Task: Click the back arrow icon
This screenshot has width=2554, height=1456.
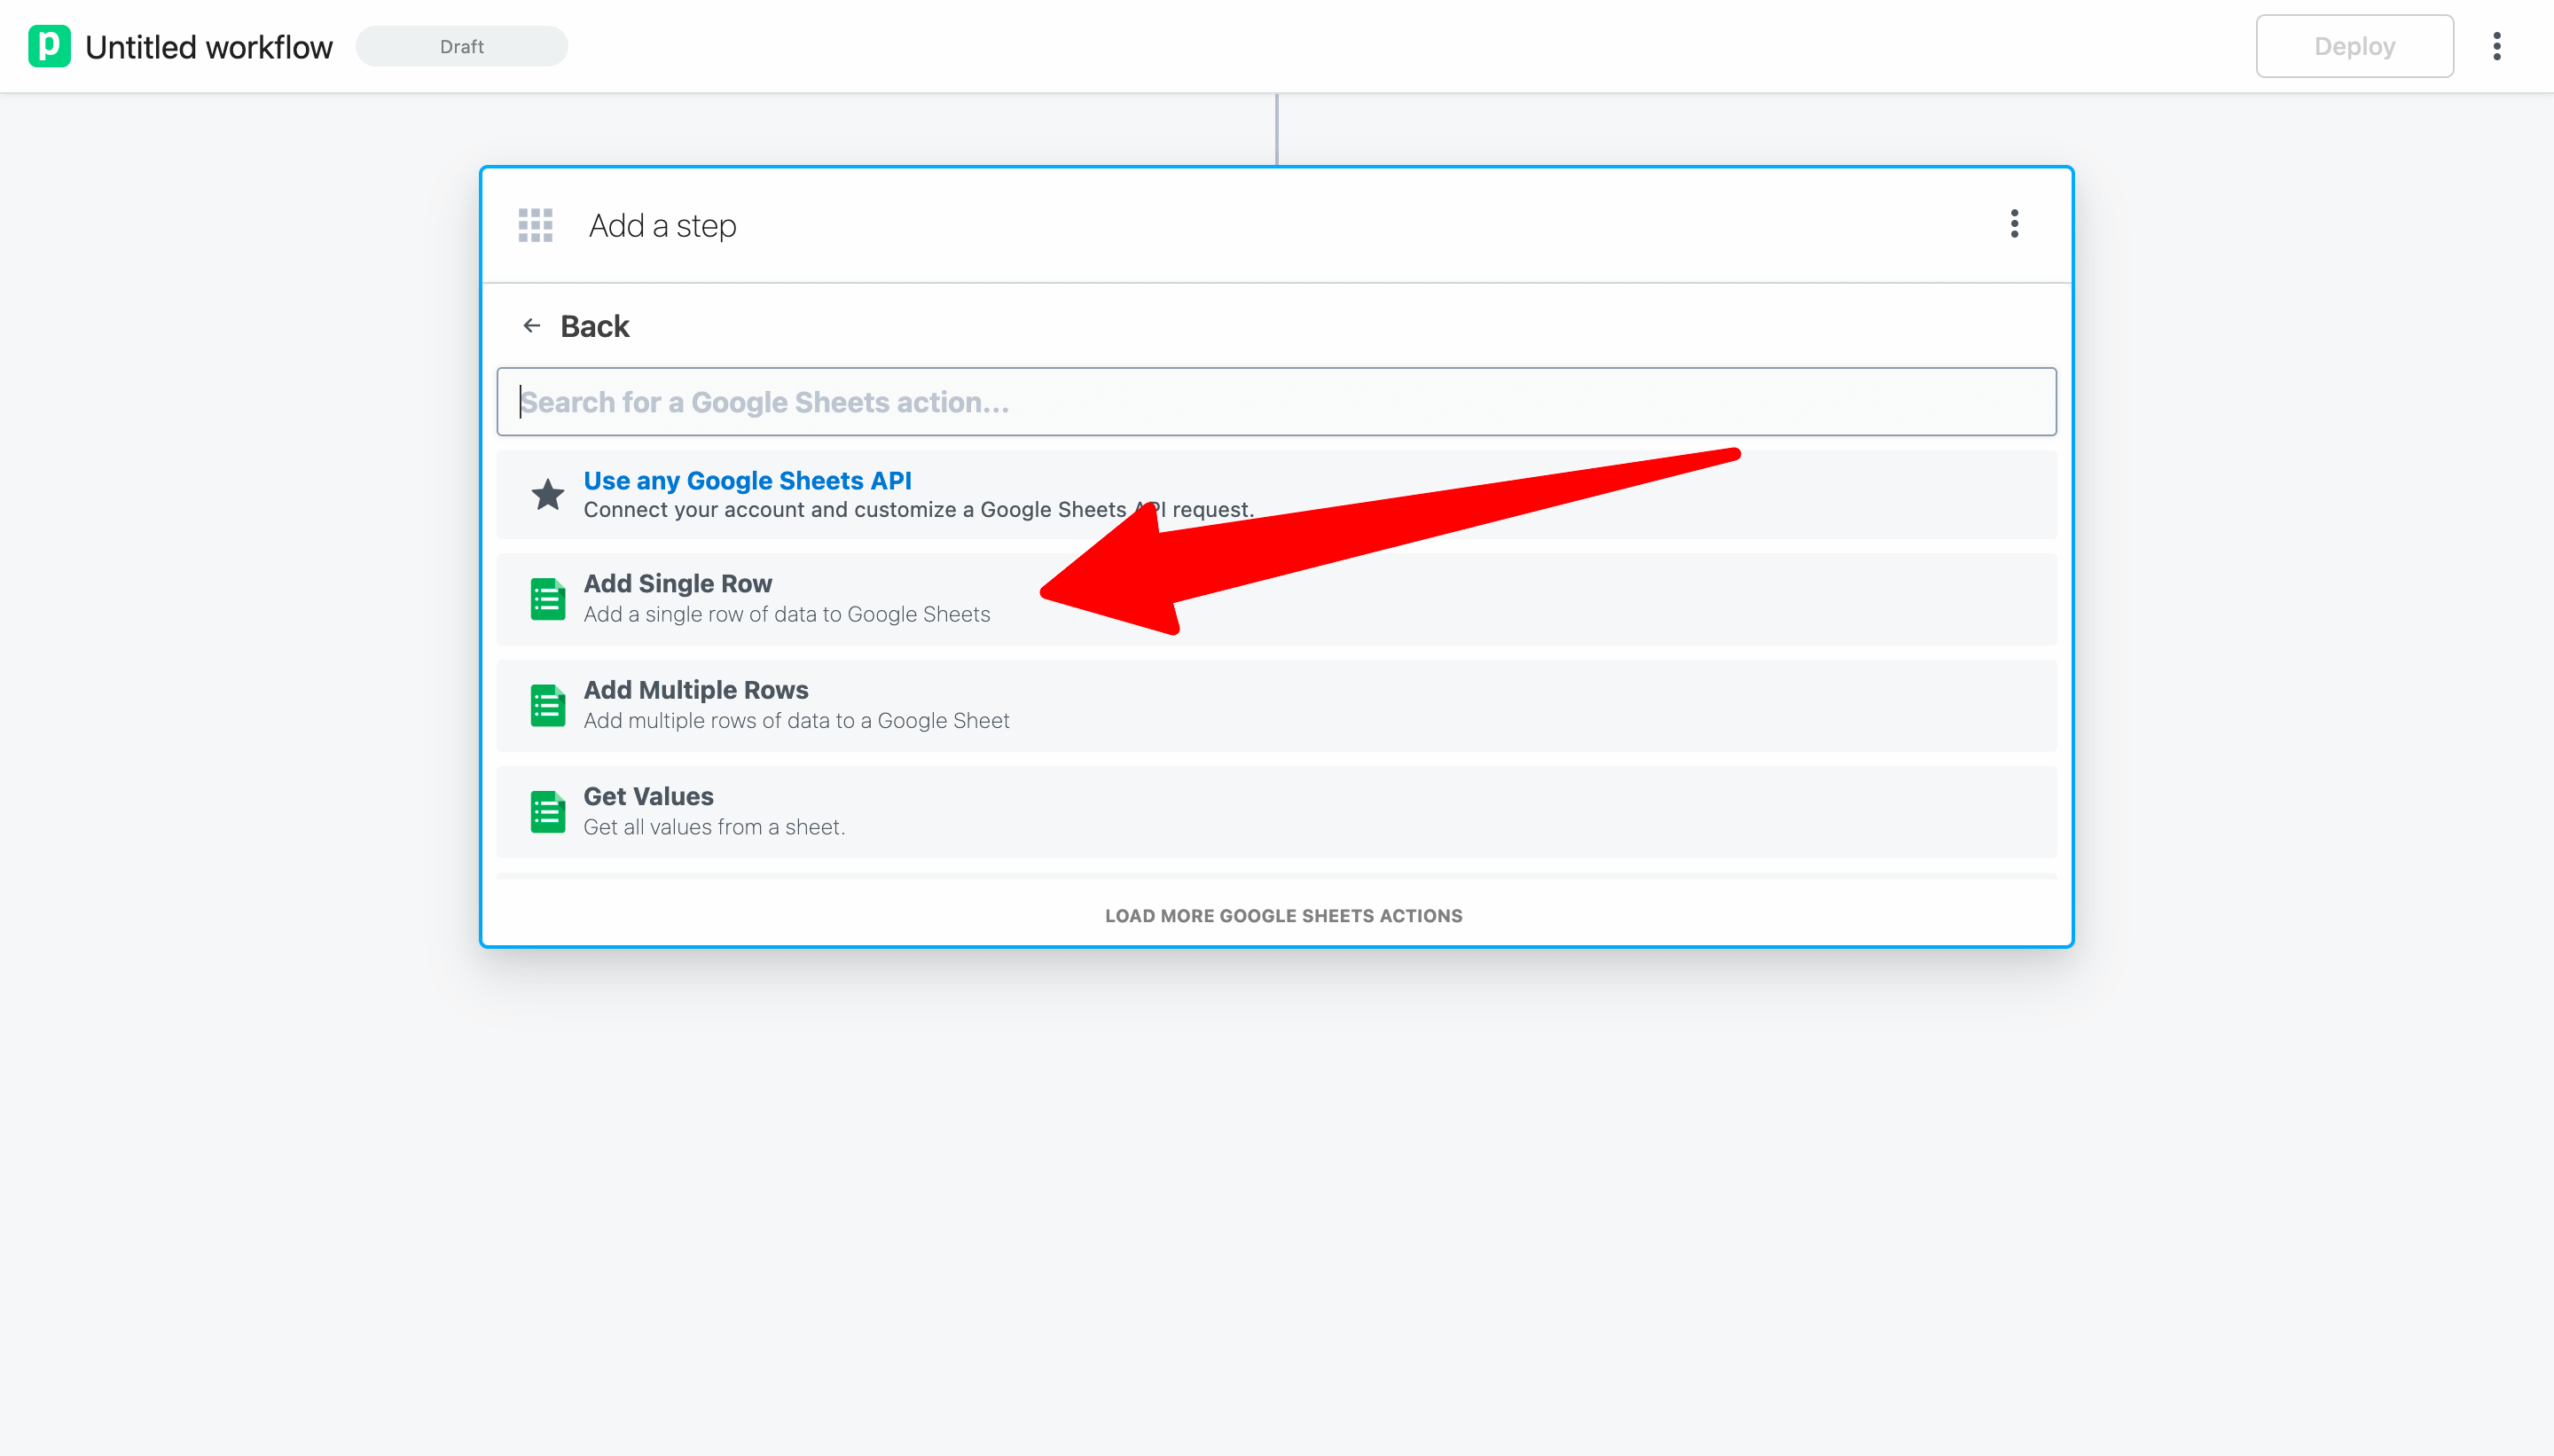Action: click(532, 326)
